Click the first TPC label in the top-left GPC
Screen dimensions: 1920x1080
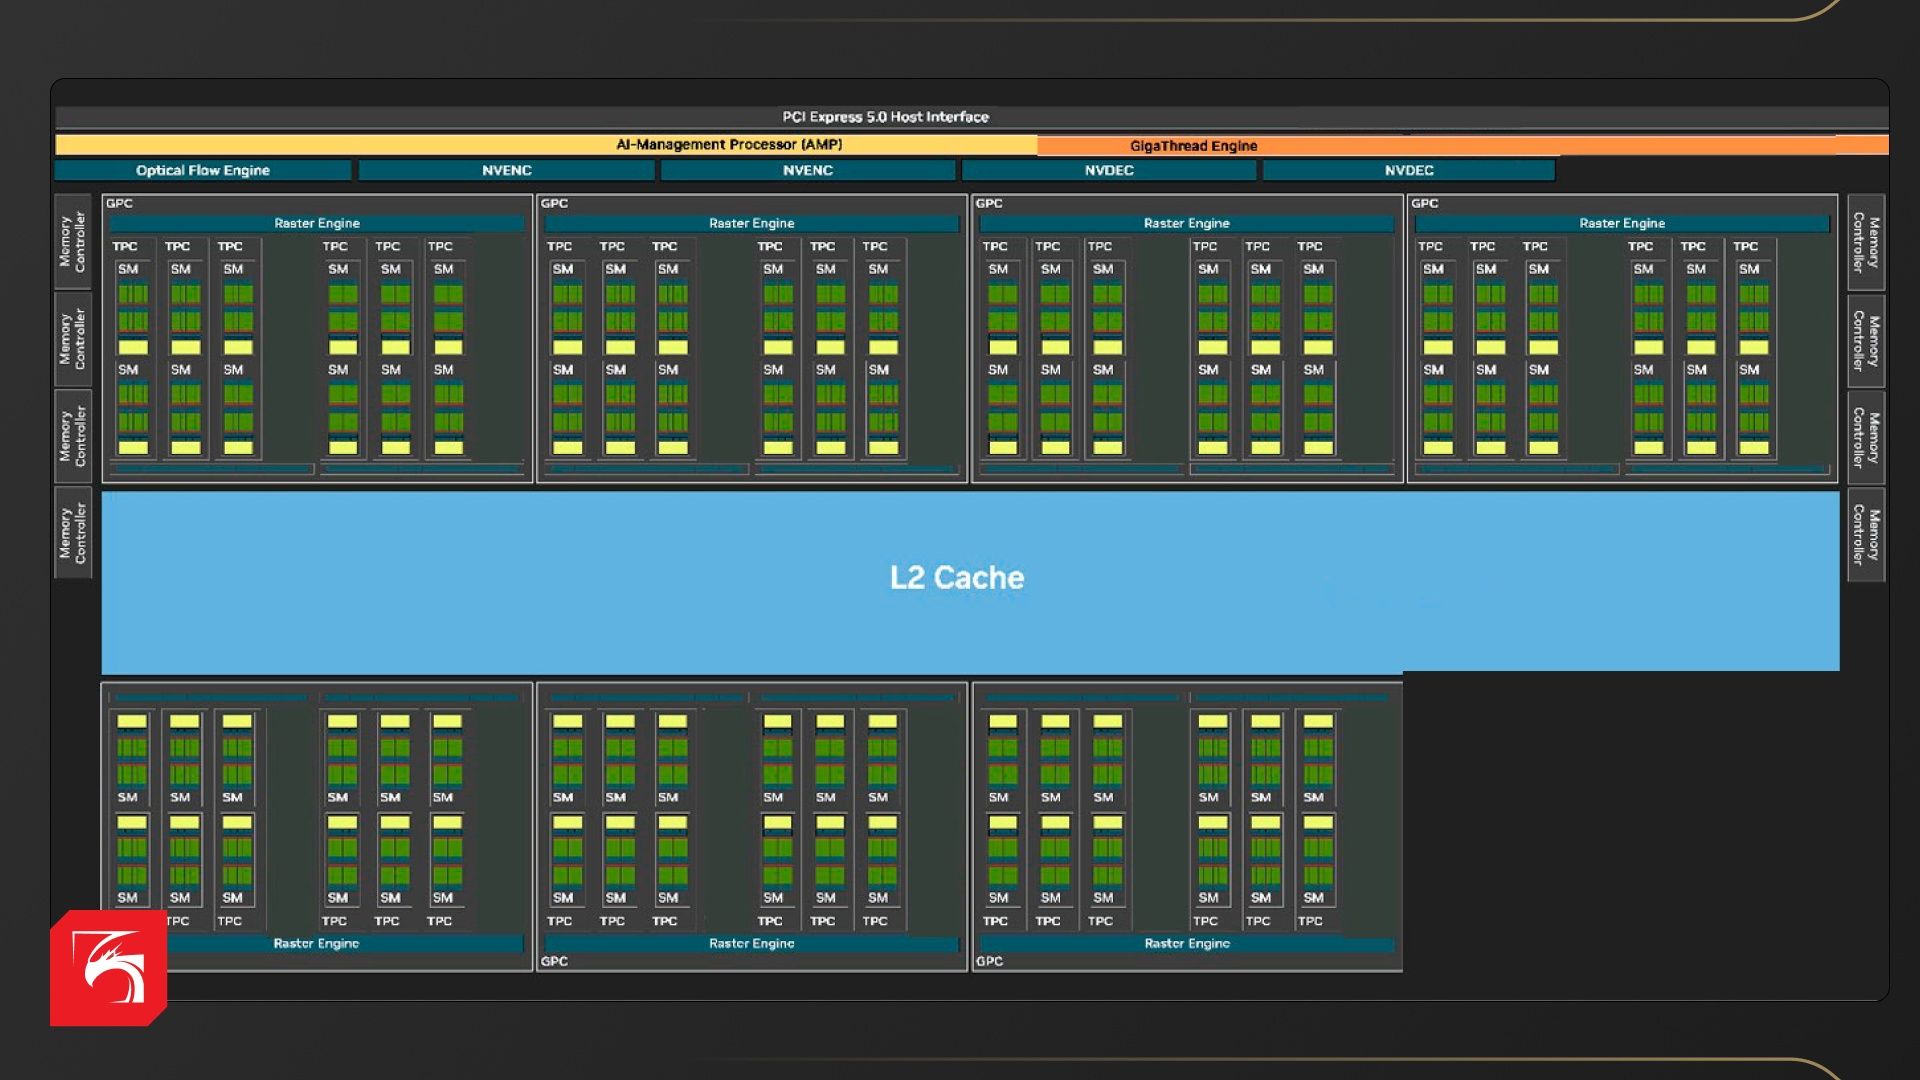(125, 246)
